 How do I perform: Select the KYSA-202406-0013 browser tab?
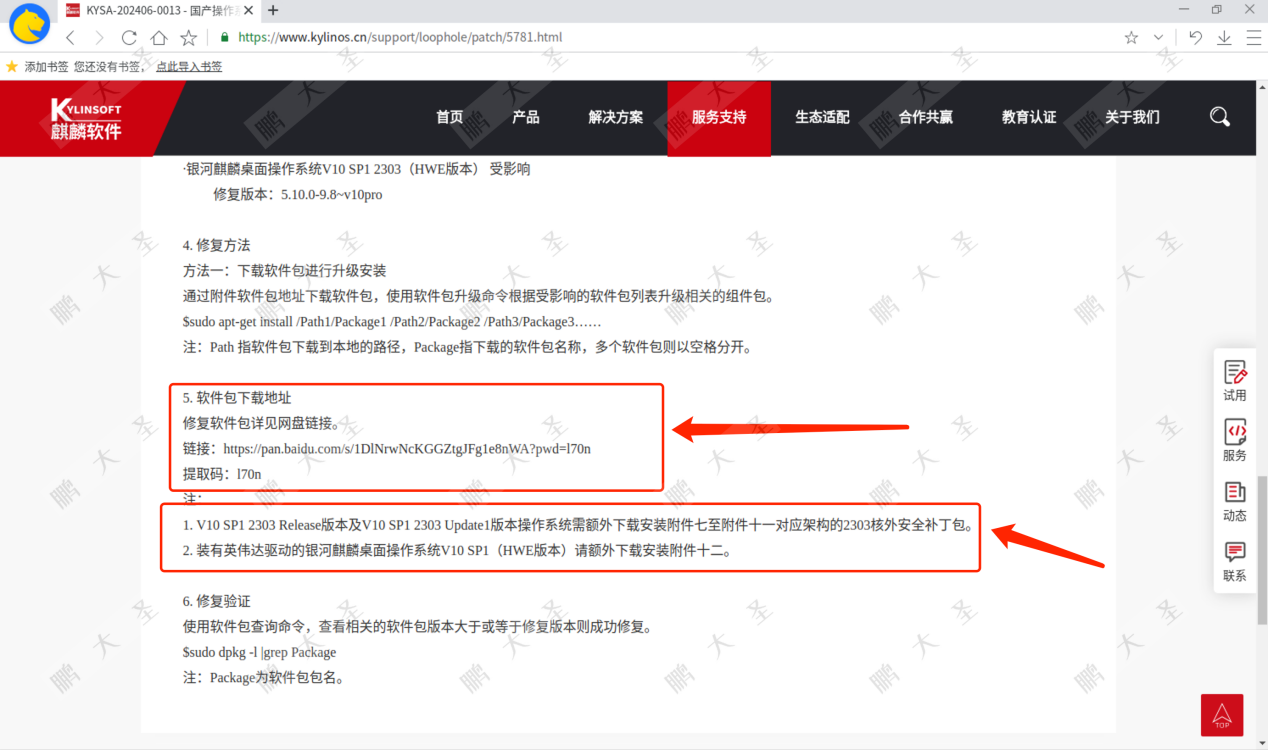pos(160,10)
